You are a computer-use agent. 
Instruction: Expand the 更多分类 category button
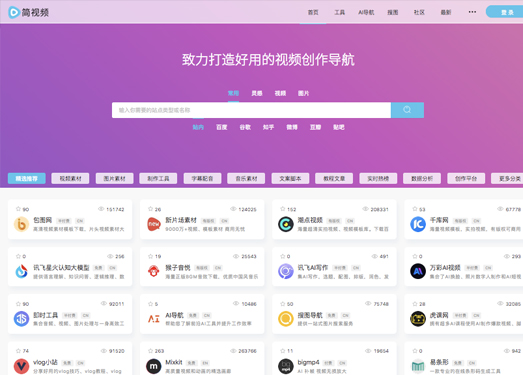tap(508, 178)
